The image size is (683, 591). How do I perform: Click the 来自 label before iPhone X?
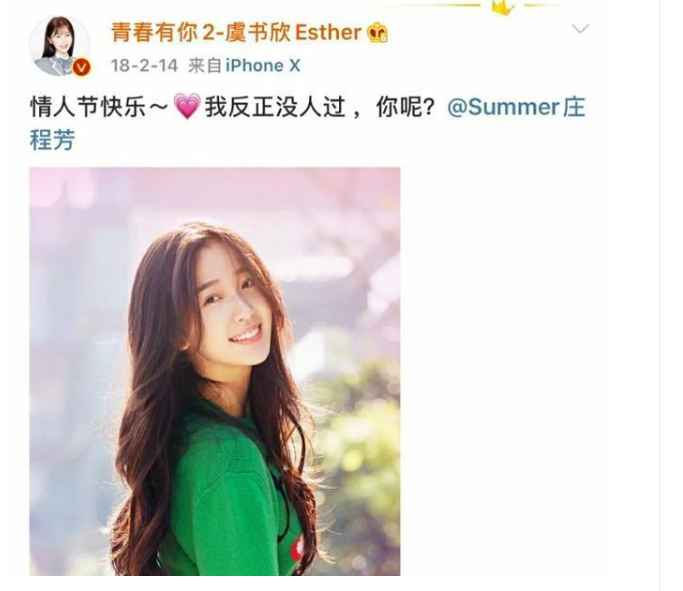(205, 66)
